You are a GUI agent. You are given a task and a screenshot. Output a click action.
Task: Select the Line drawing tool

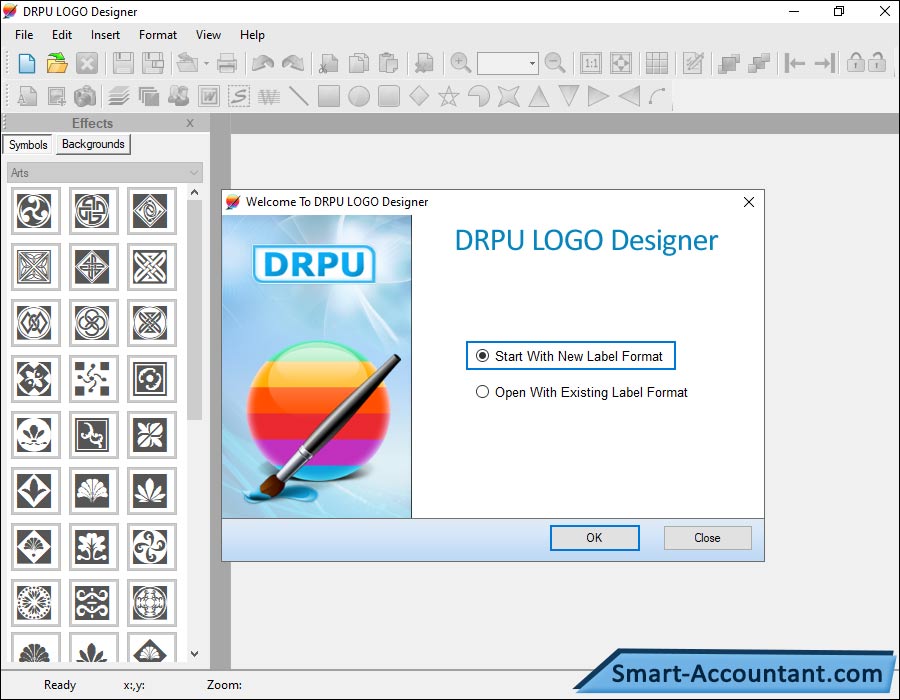click(298, 96)
